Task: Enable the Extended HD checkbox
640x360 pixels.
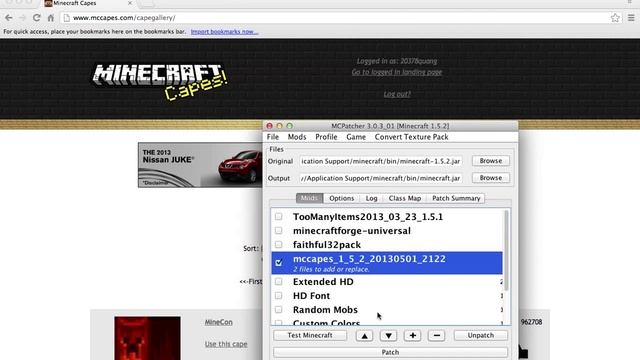Action: pos(278,282)
